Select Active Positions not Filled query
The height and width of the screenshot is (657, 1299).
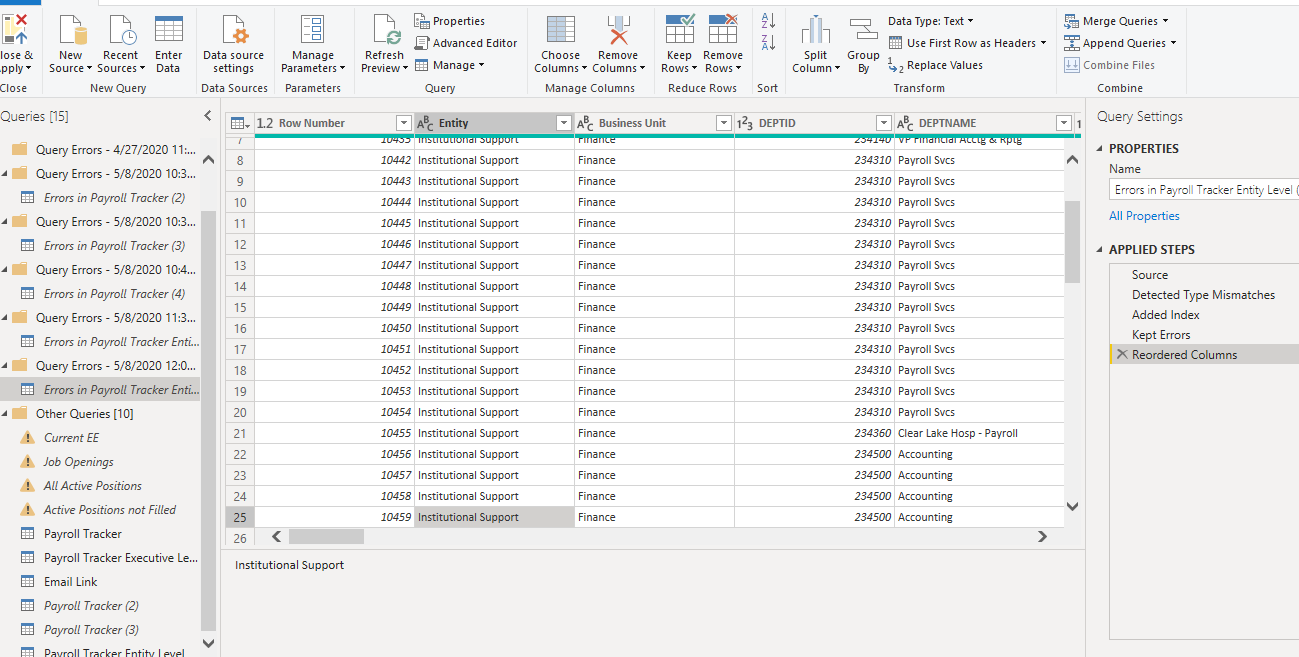click(109, 510)
